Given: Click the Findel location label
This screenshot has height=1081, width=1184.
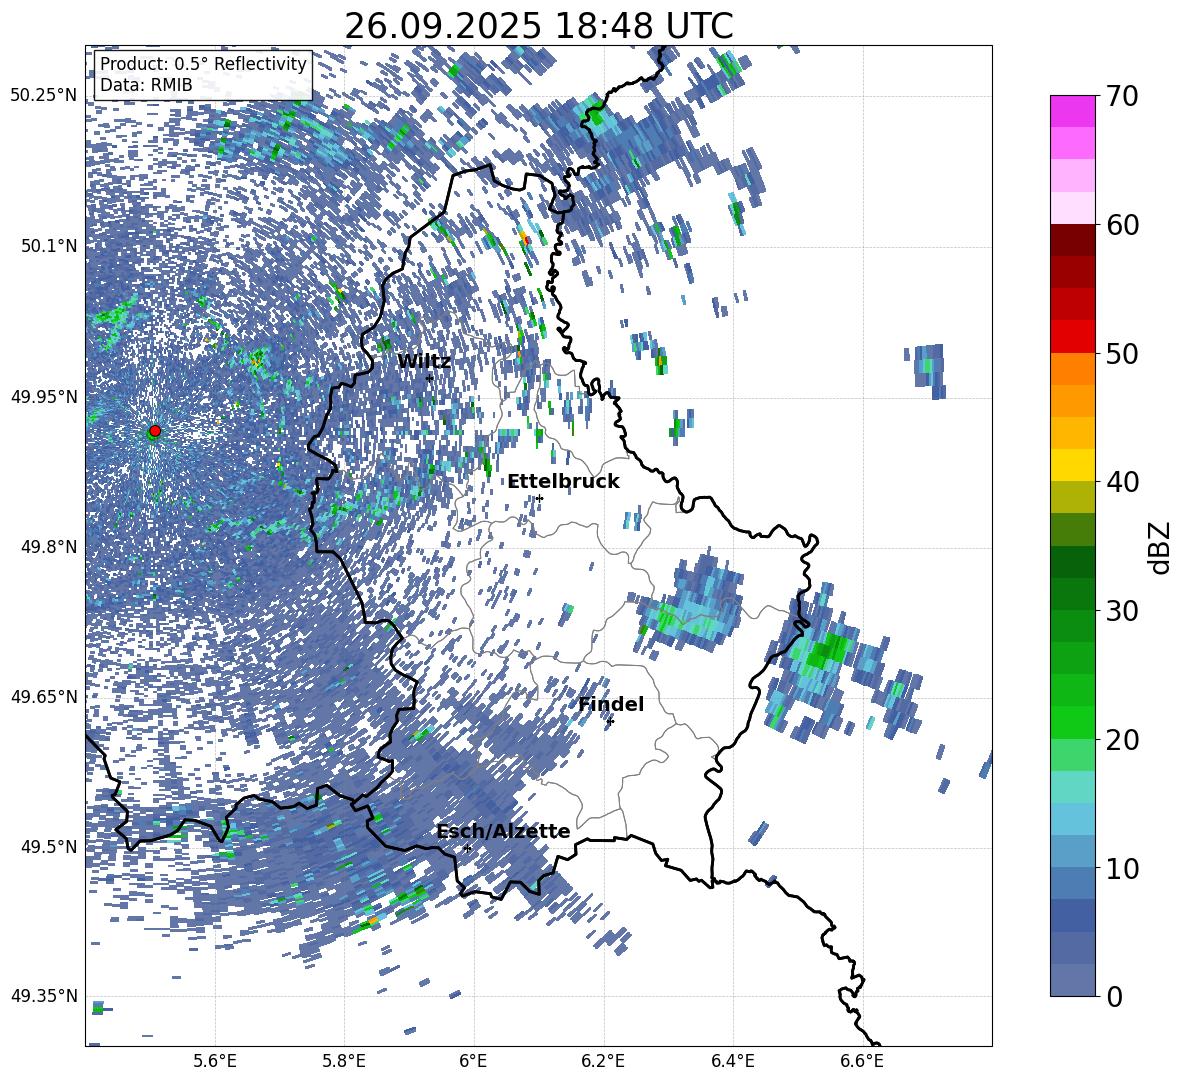Looking at the screenshot, I should [x=611, y=704].
